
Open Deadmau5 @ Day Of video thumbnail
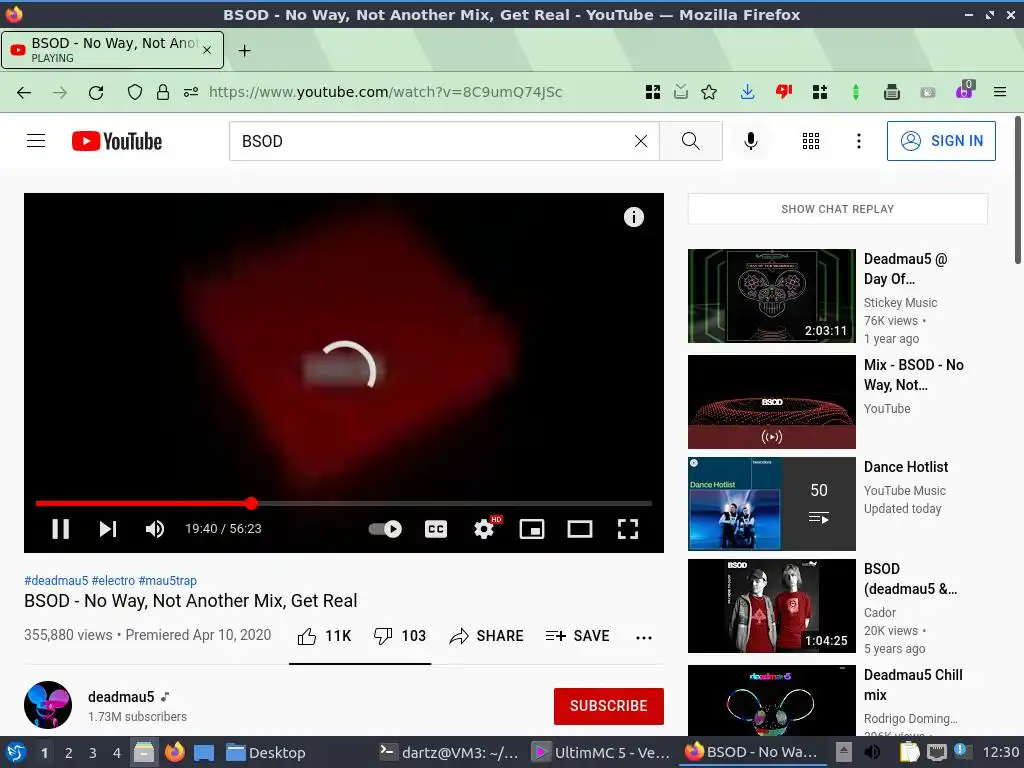point(771,296)
